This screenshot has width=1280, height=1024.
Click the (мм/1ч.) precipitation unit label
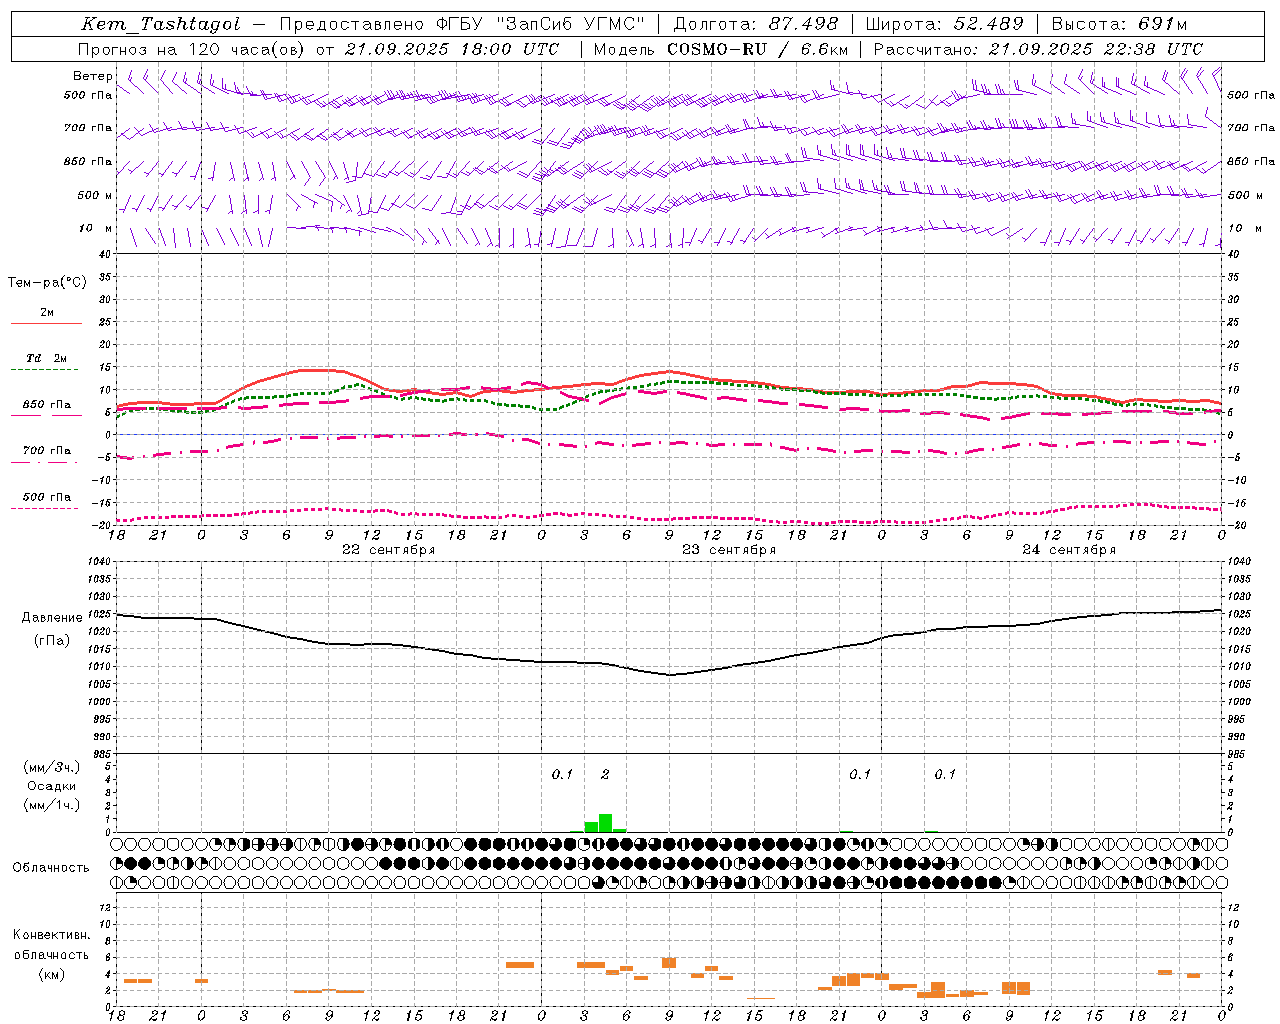[52, 805]
